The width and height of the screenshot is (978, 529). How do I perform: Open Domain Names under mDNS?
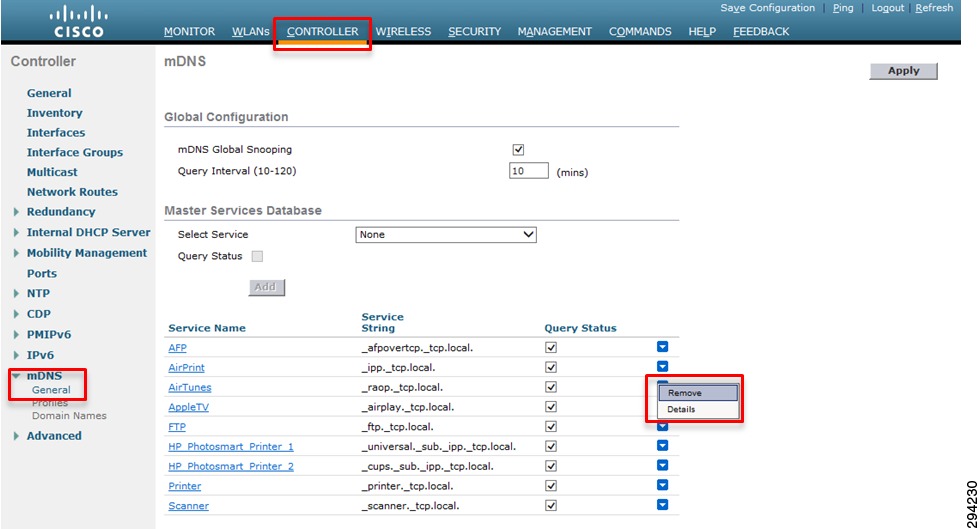coord(69,415)
